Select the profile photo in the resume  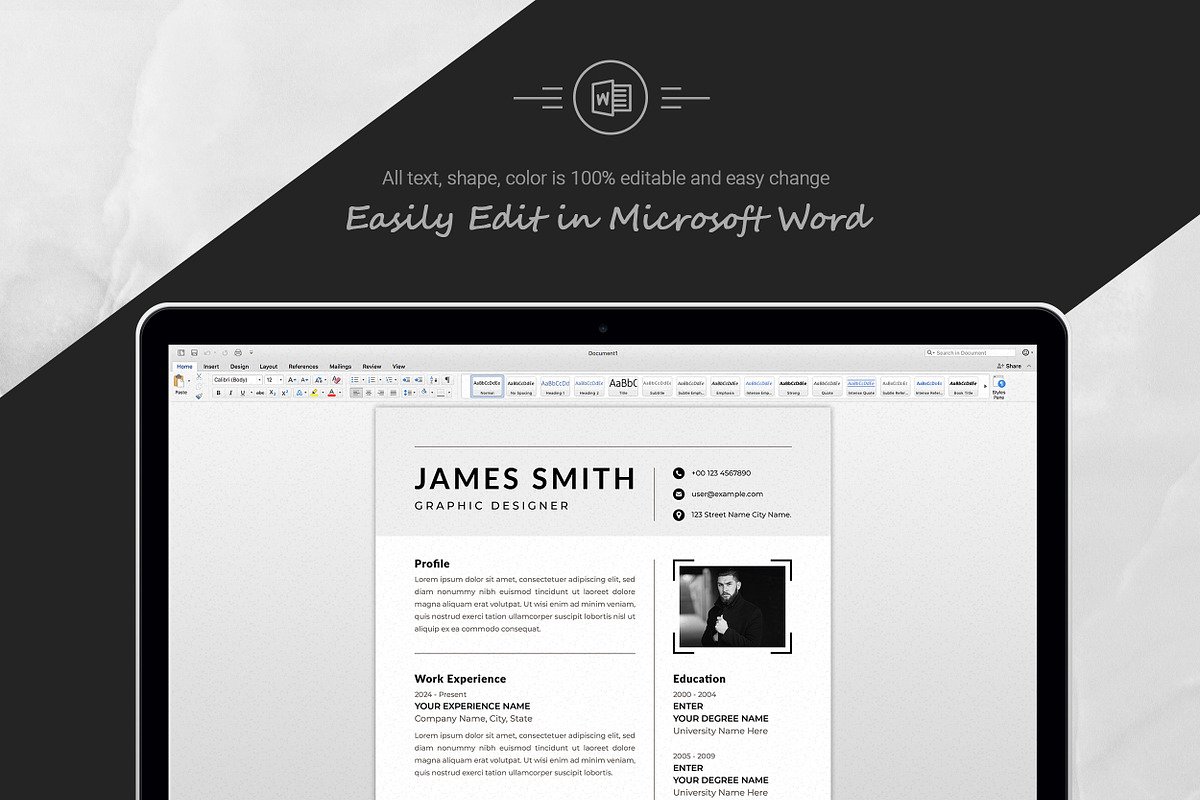732,607
